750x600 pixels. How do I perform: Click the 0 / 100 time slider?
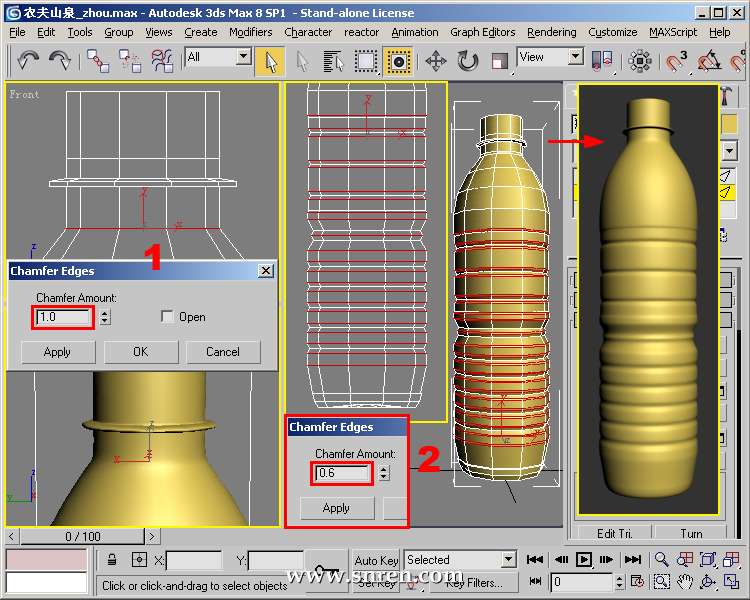82,537
